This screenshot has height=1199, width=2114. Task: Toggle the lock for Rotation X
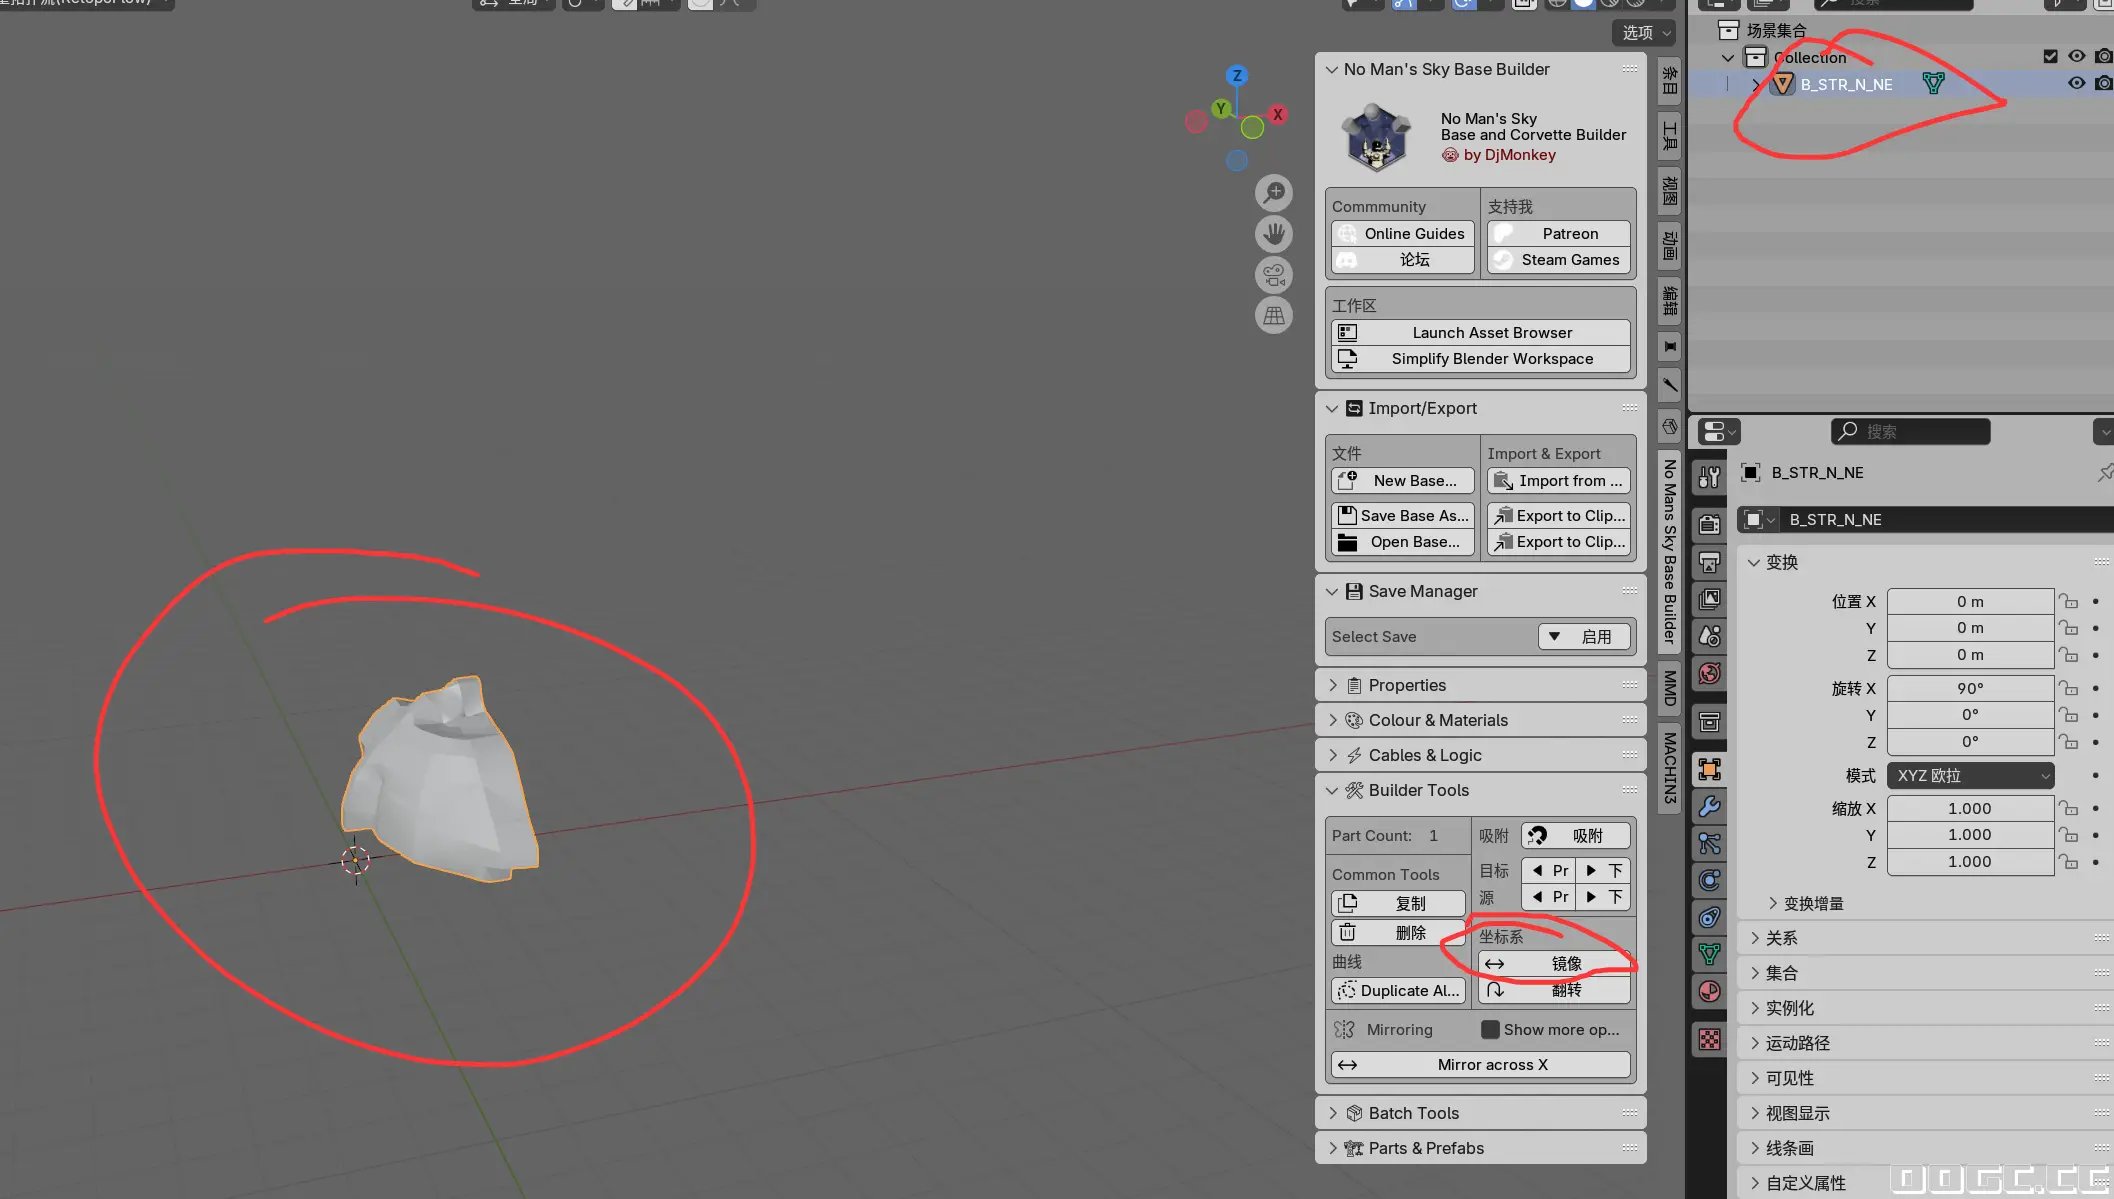pos(2068,689)
